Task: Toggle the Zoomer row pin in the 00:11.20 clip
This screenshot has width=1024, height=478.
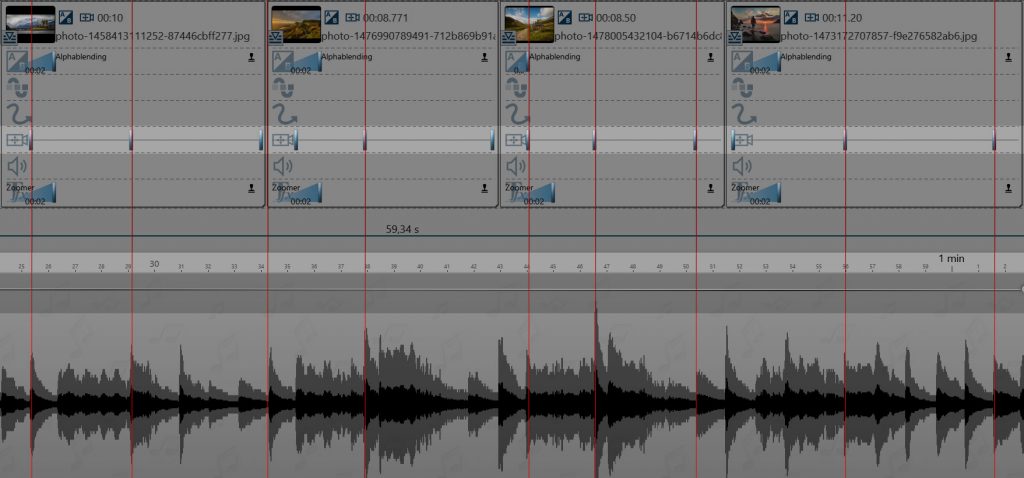Action: tap(1010, 188)
